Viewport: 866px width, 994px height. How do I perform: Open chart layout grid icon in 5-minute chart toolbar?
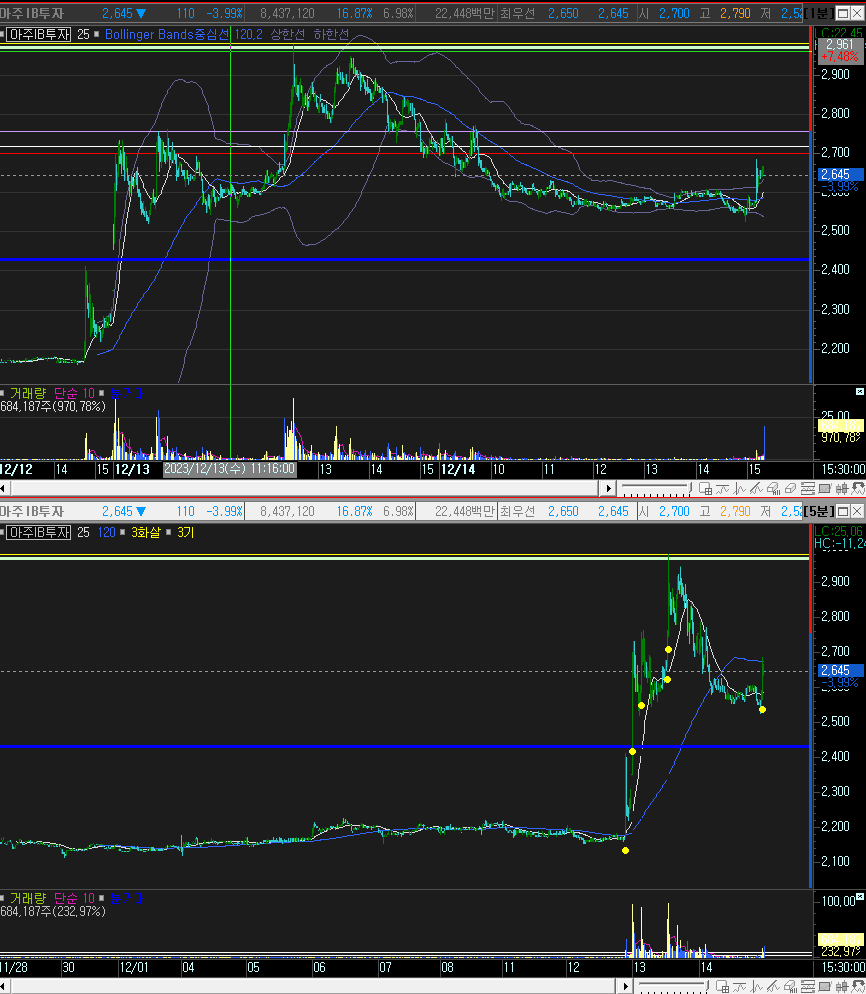point(722,986)
